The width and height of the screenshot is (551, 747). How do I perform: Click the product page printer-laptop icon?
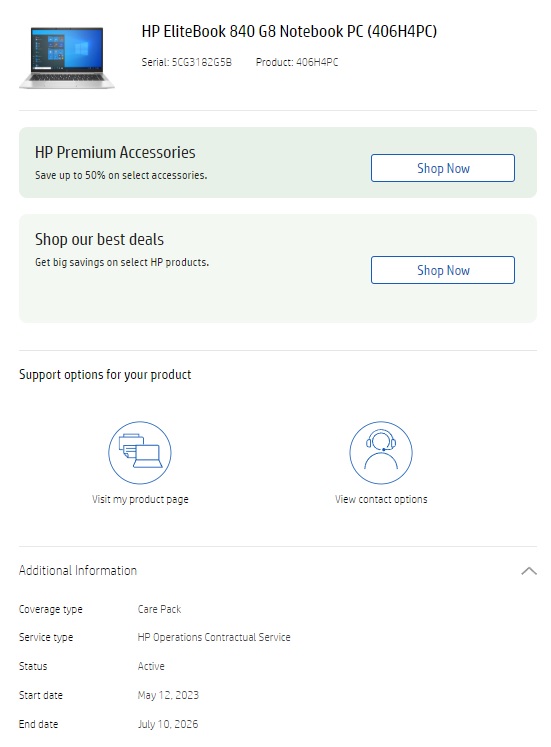click(x=140, y=453)
